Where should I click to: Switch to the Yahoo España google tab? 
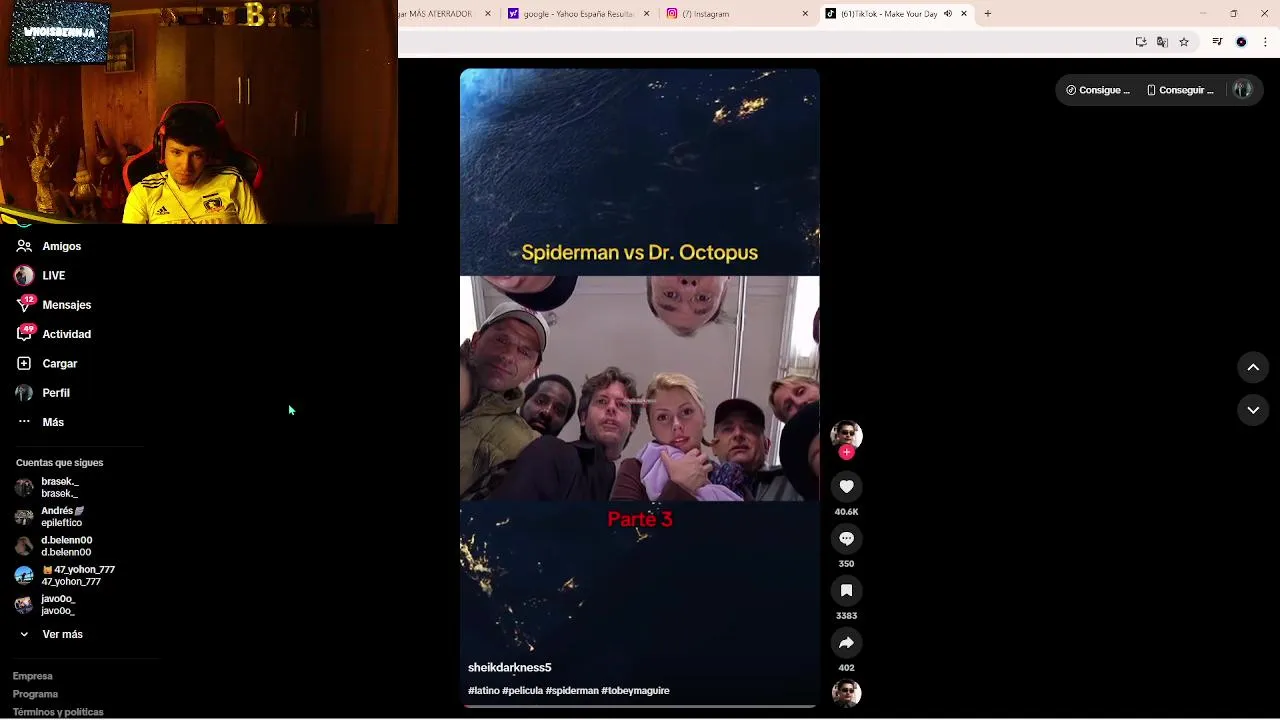[x=579, y=14]
